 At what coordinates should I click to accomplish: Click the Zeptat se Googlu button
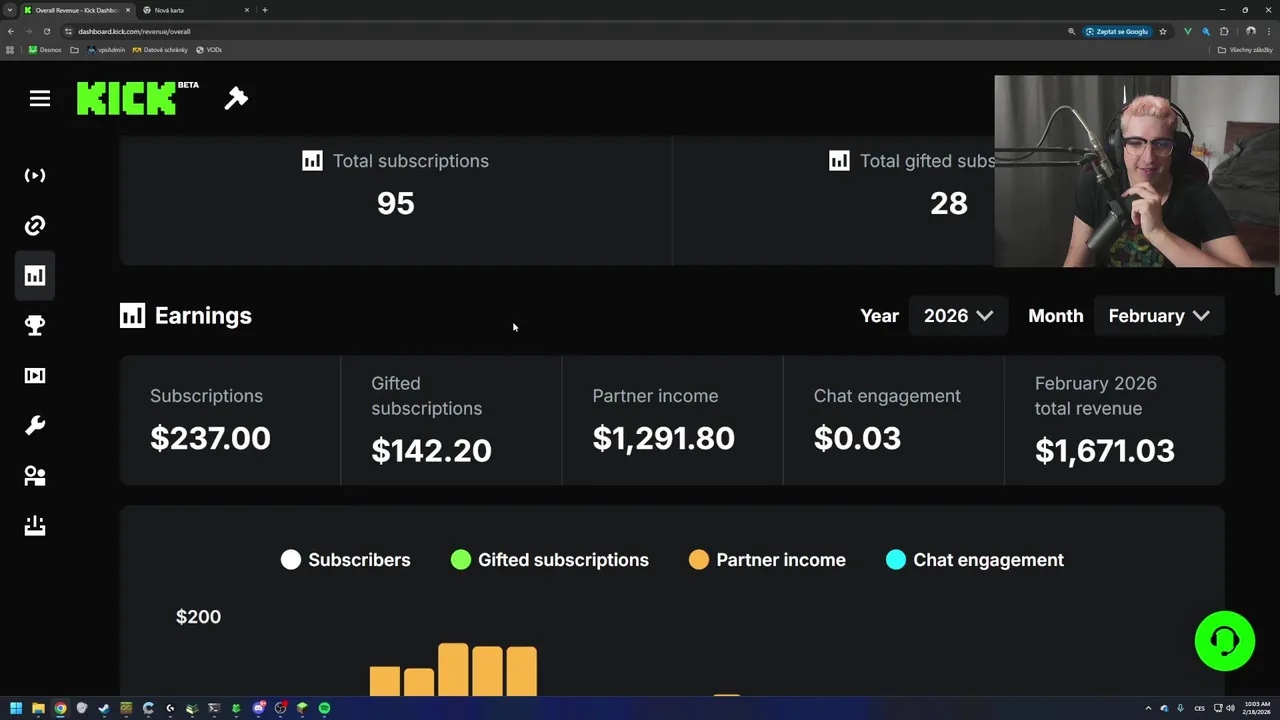[x=1117, y=32]
